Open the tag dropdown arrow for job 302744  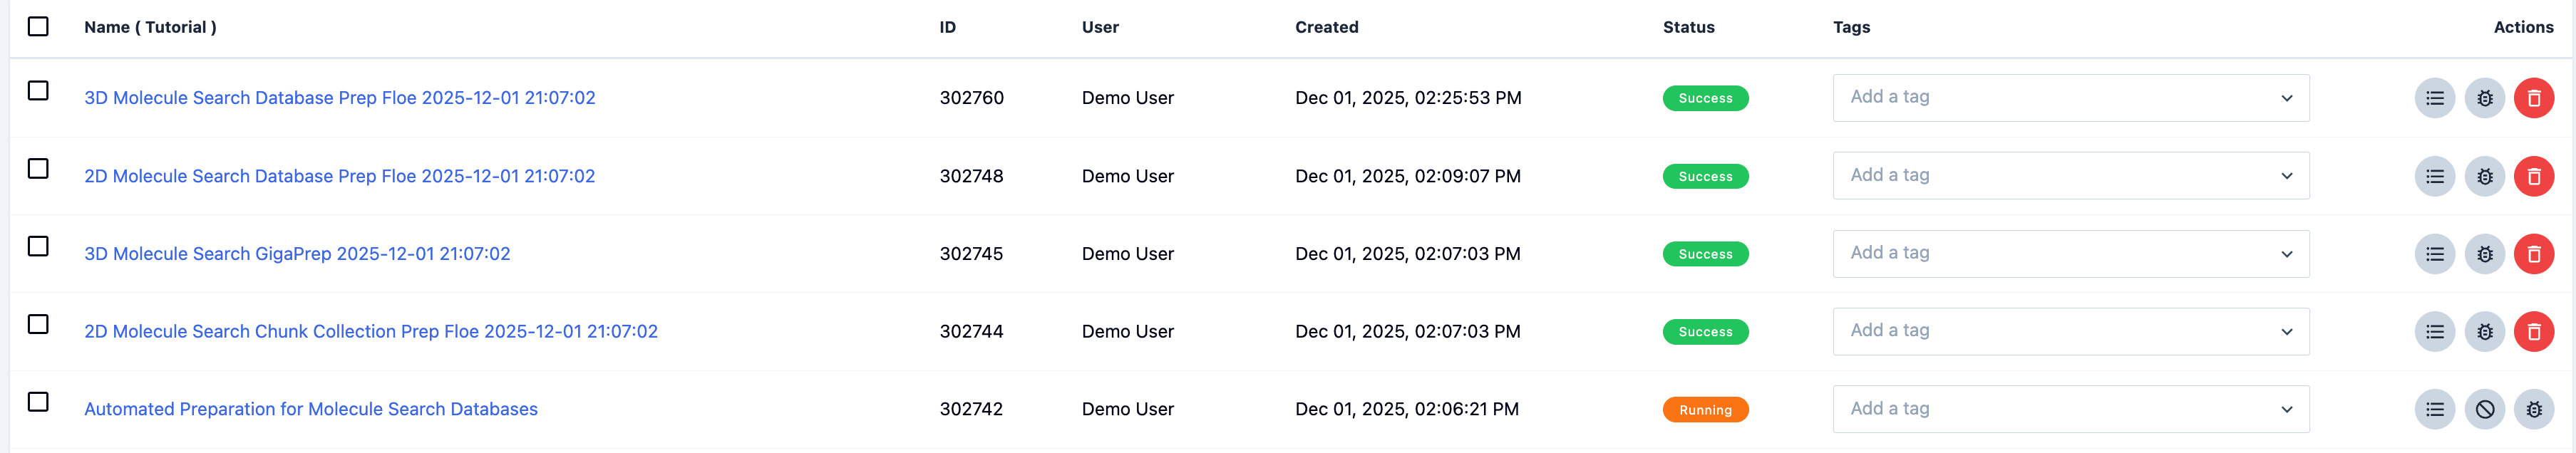point(2286,332)
